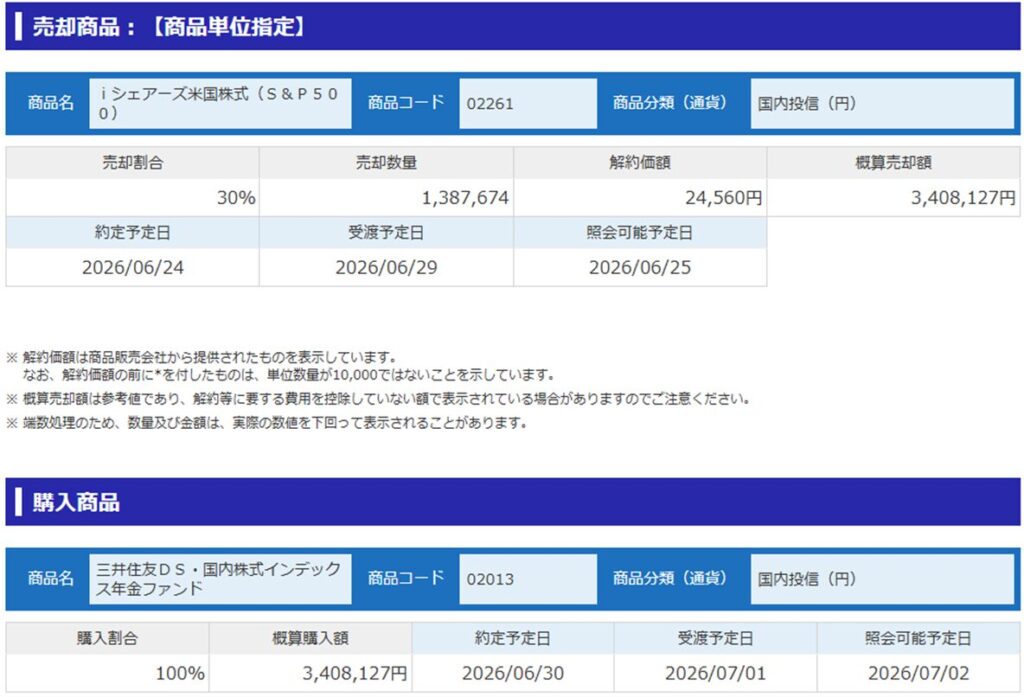Screen dimensions: 1024x697
Task: Click the 売却数量 column header
Action: [386, 163]
